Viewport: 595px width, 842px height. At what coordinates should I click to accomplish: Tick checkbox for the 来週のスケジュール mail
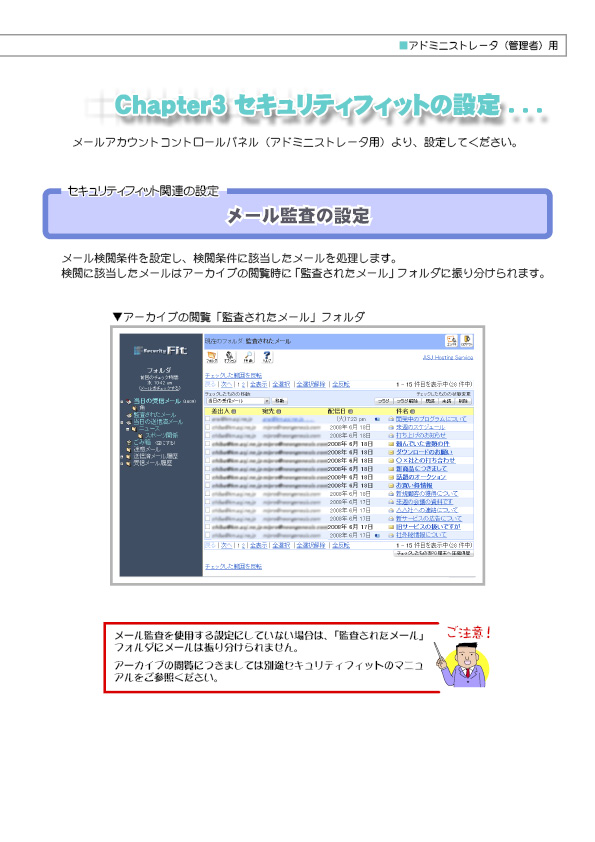click(208, 427)
